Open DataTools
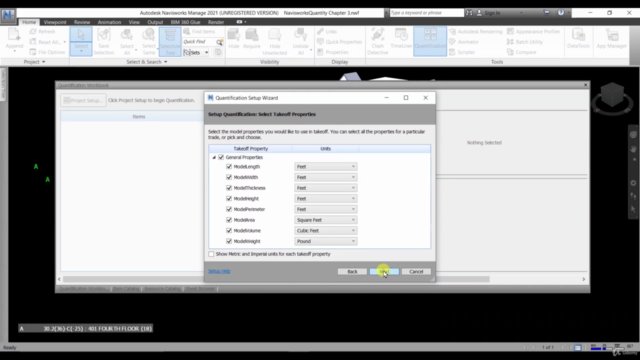This screenshot has width=640, height=360. click(x=578, y=39)
